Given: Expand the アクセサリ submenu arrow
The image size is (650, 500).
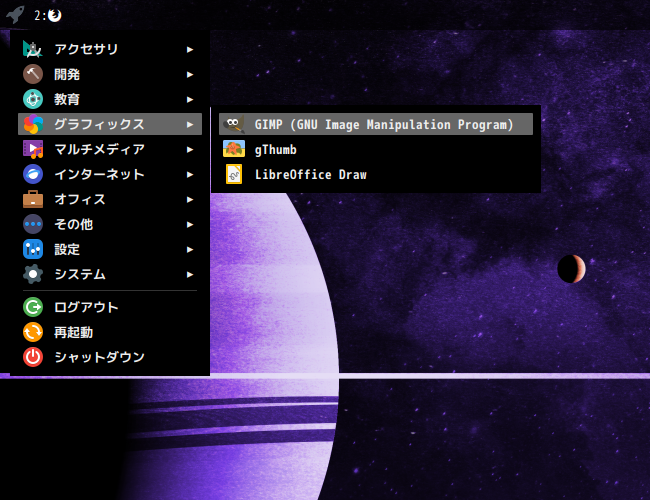Looking at the screenshot, I should pyautogui.click(x=190, y=50).
